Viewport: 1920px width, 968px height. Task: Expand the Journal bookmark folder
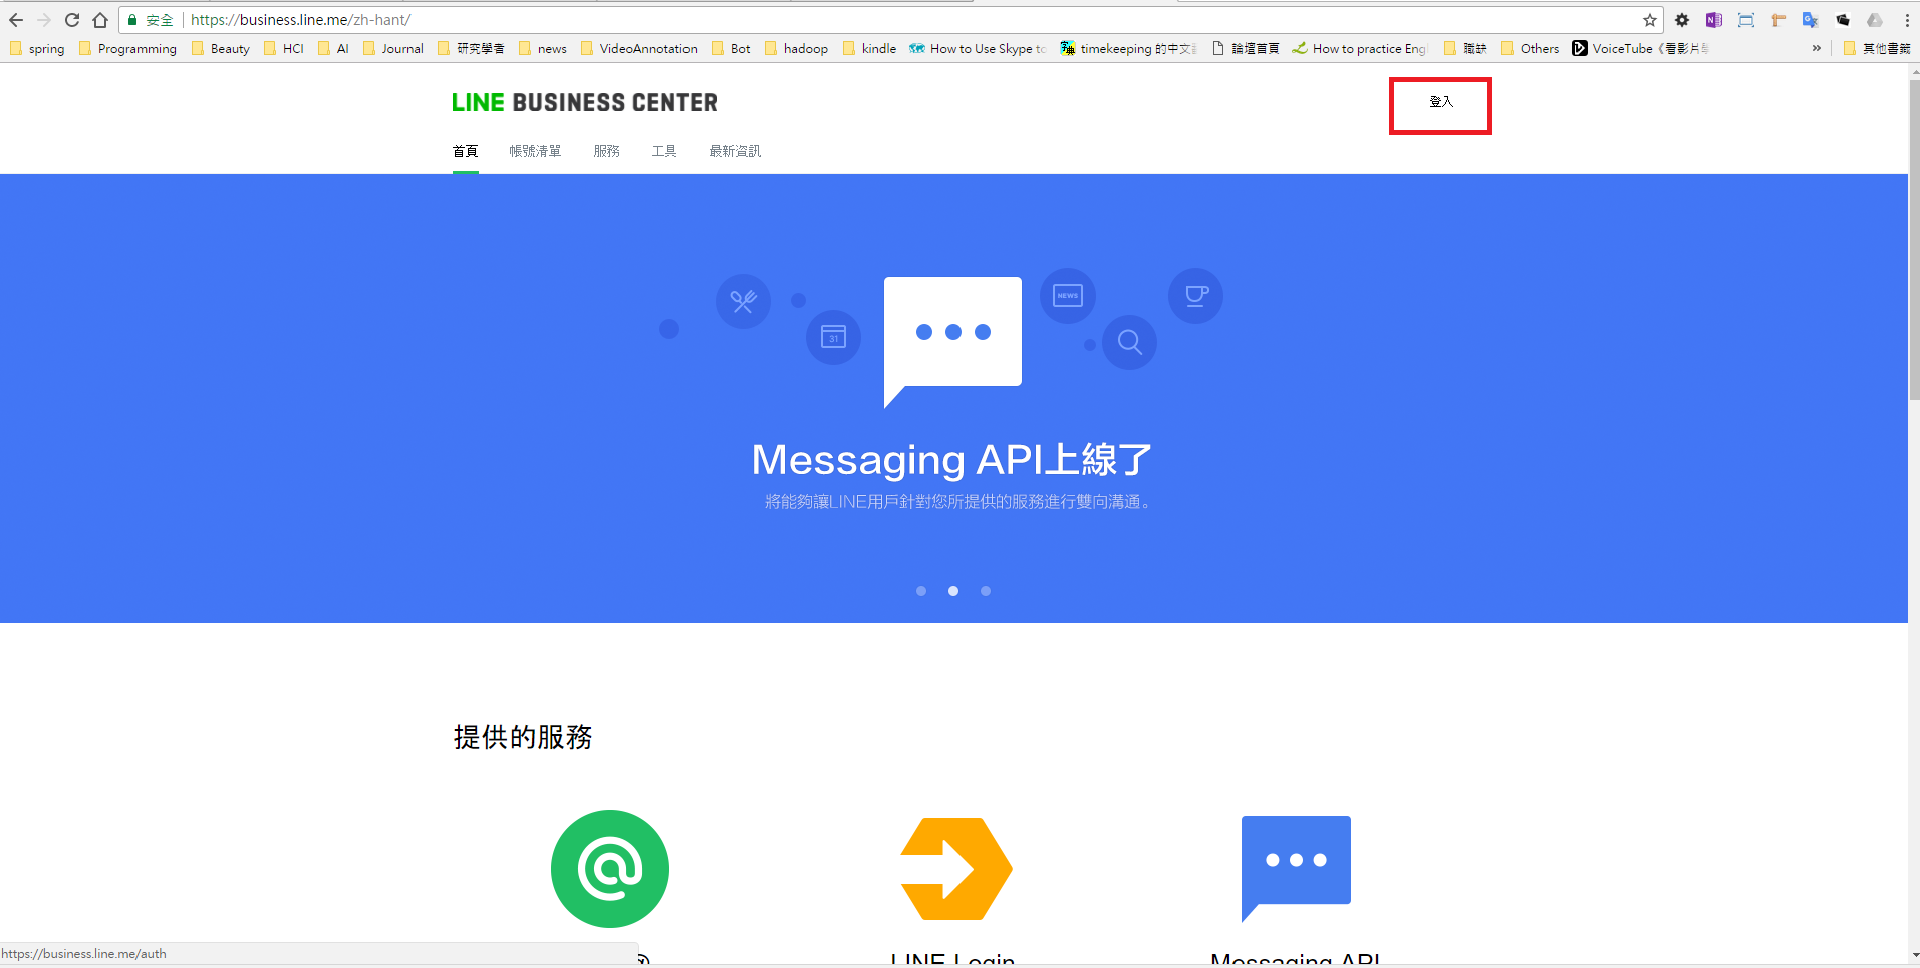click(393, 48)
